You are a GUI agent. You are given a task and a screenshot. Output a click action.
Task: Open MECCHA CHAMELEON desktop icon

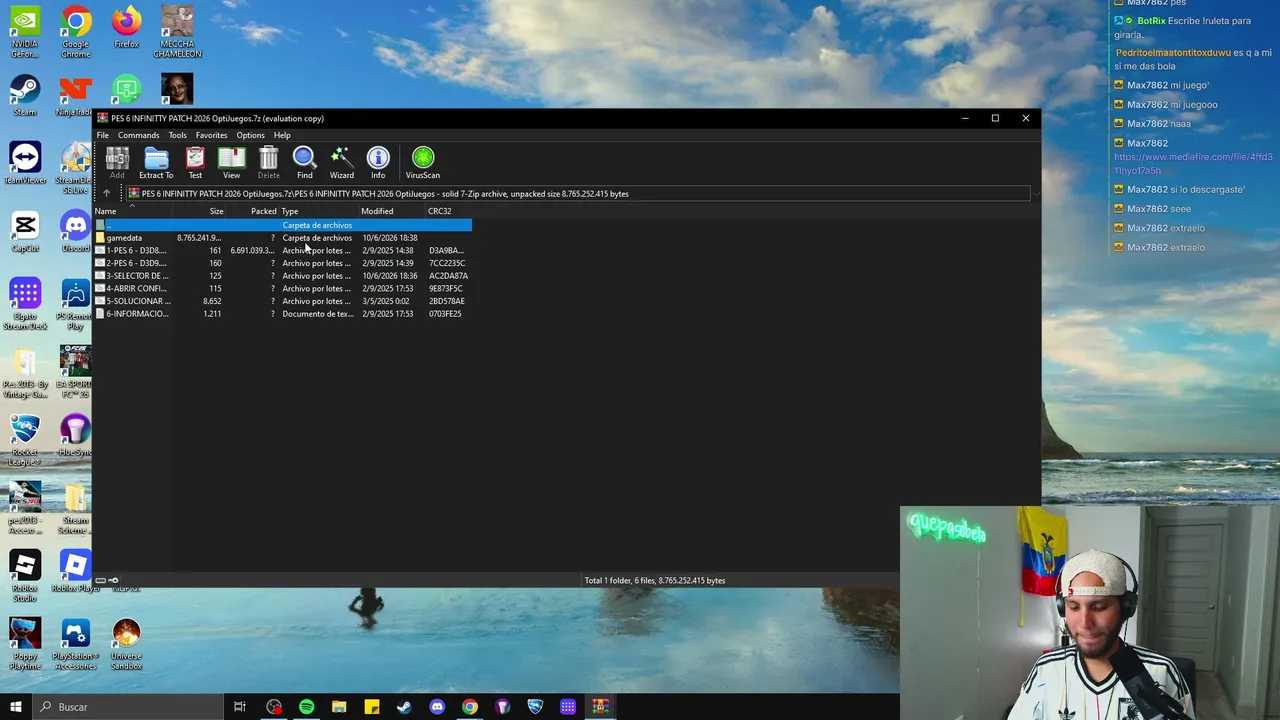(x=177, y=32)
